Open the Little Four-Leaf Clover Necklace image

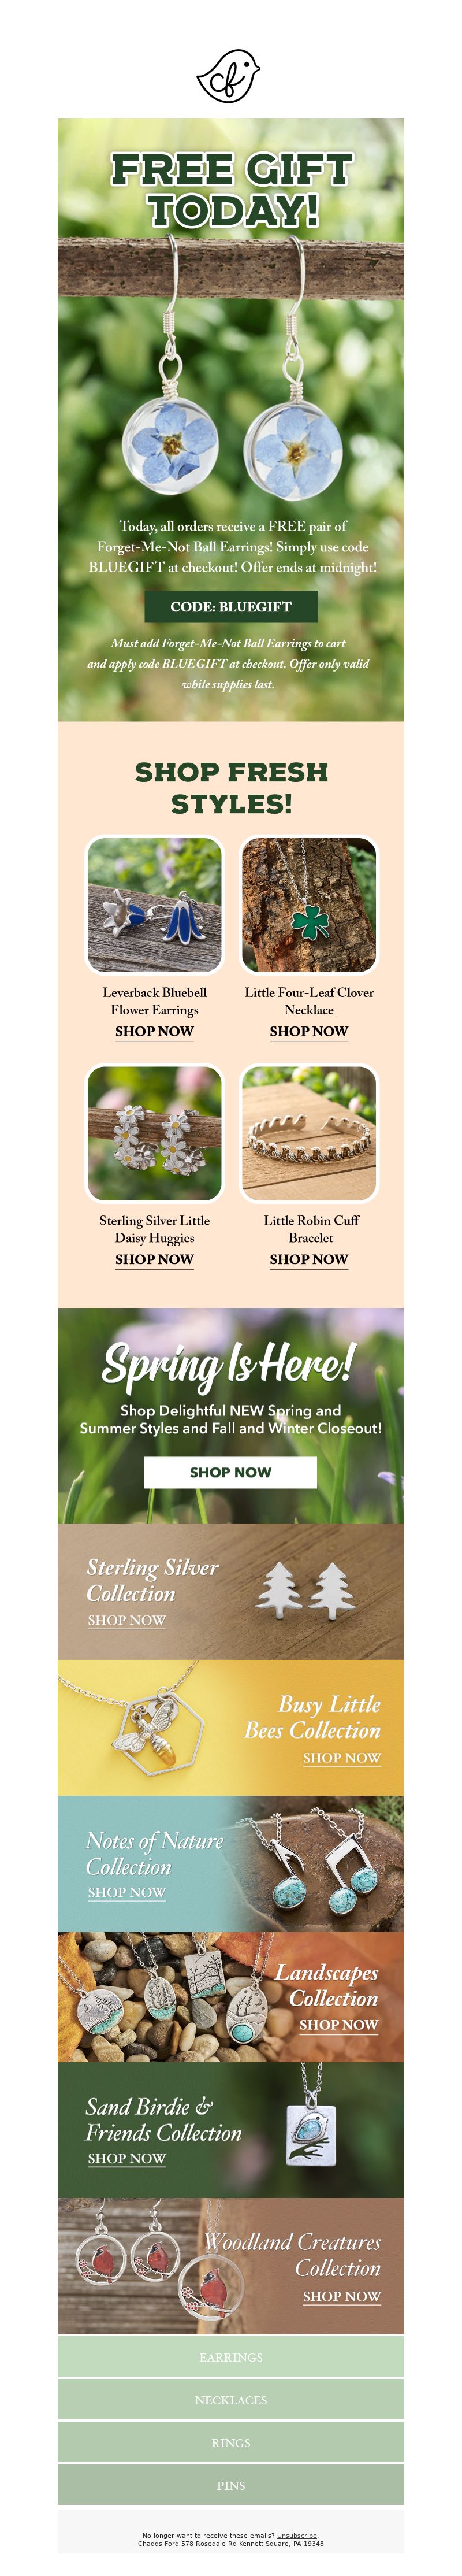click(x=309, y=905)
